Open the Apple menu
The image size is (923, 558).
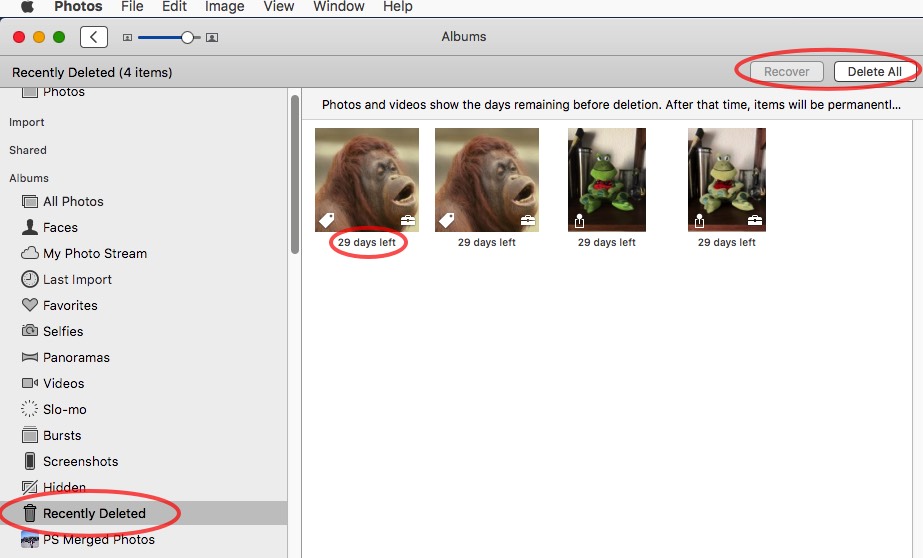click(27, 6)
